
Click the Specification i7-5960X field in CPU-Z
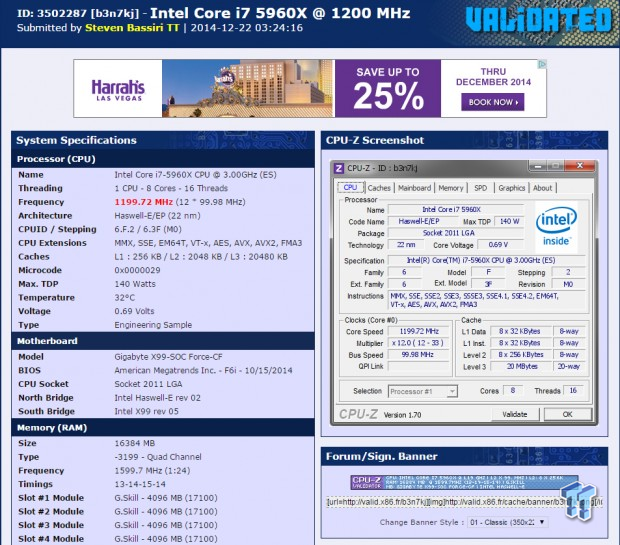click(486, 260)
